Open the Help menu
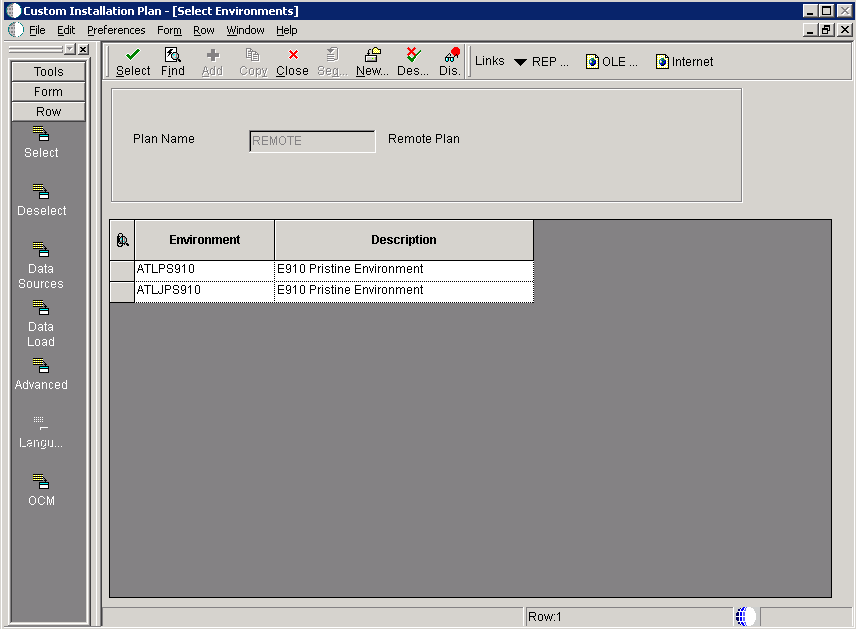Image resolution: width=856 pixels, height=629 pixels. (287, 30)
